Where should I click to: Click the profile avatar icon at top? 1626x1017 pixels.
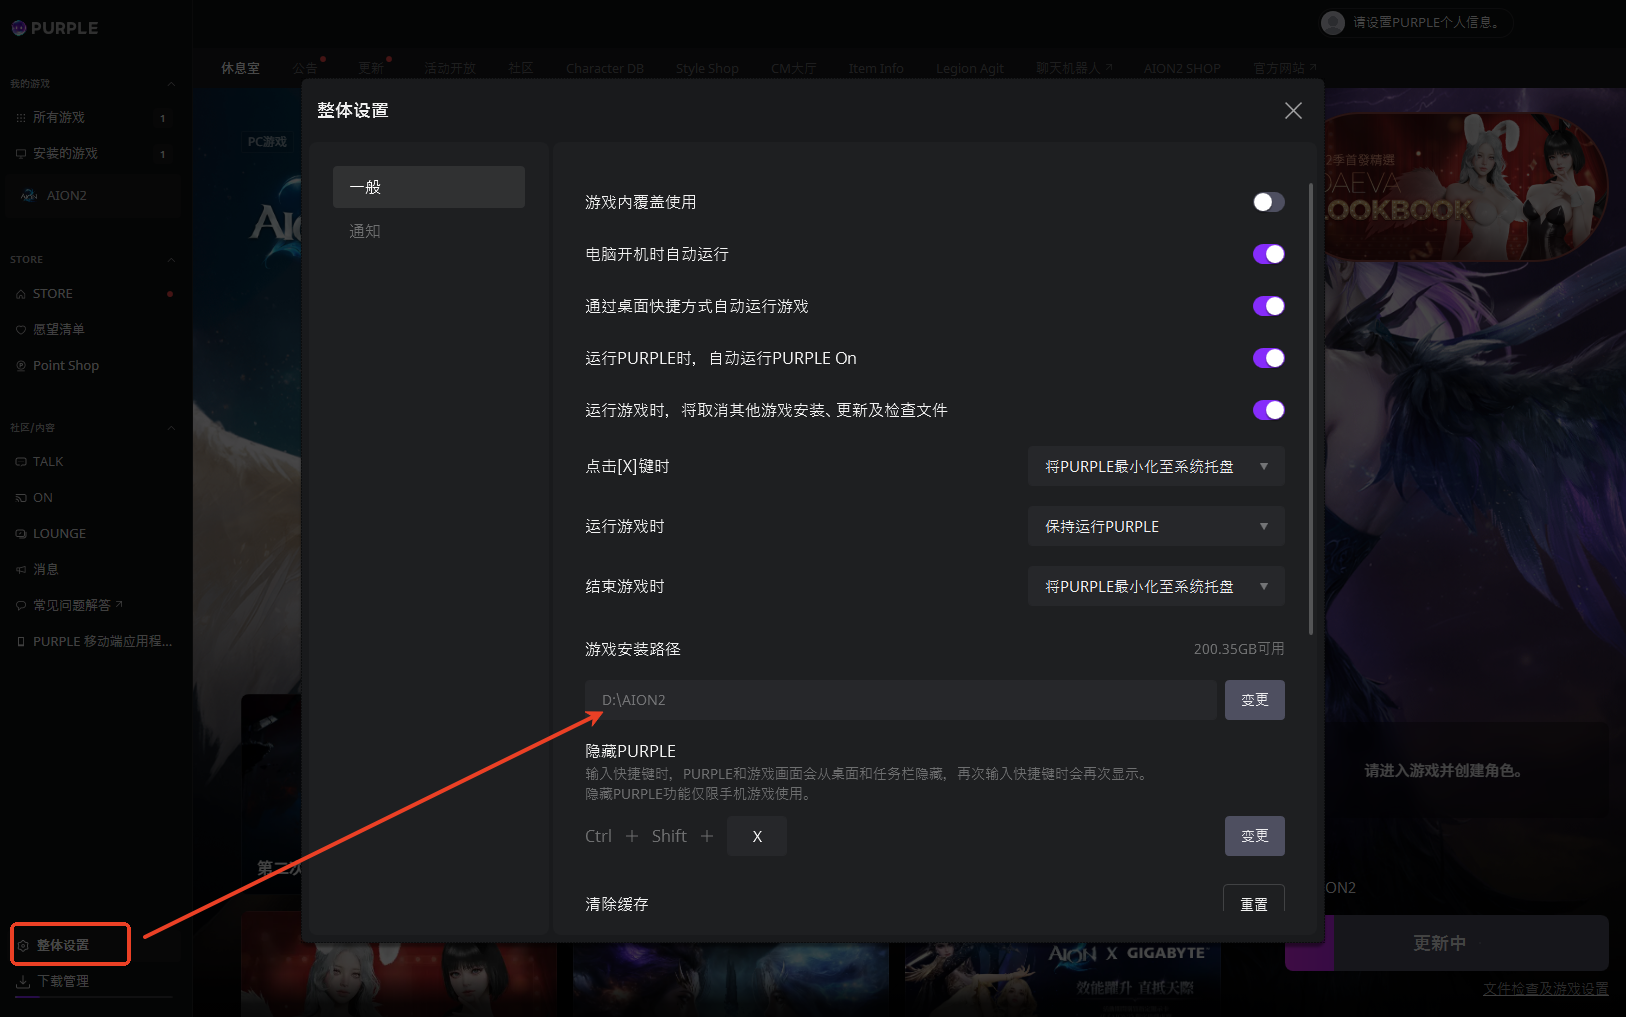coord(1332,22)
